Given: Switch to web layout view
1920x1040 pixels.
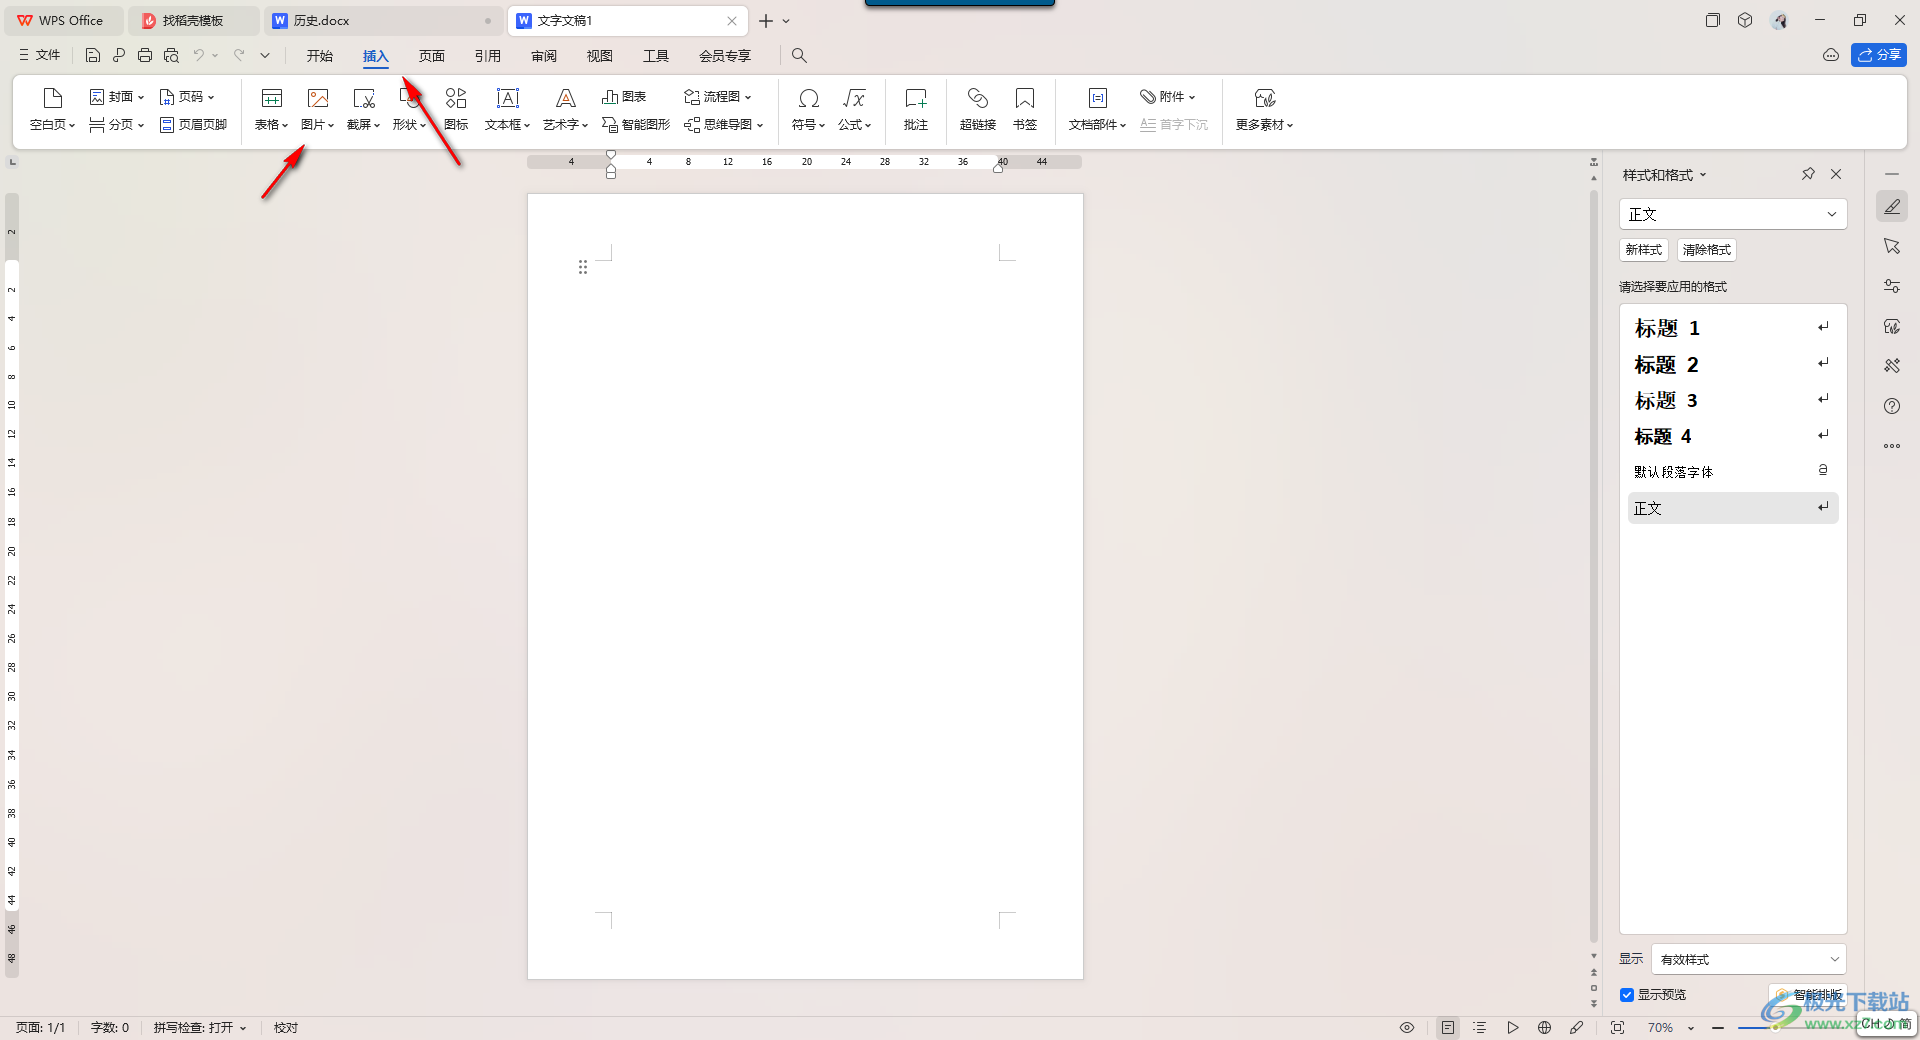Looking at the screenshot, I should tap(1544, 1027).
